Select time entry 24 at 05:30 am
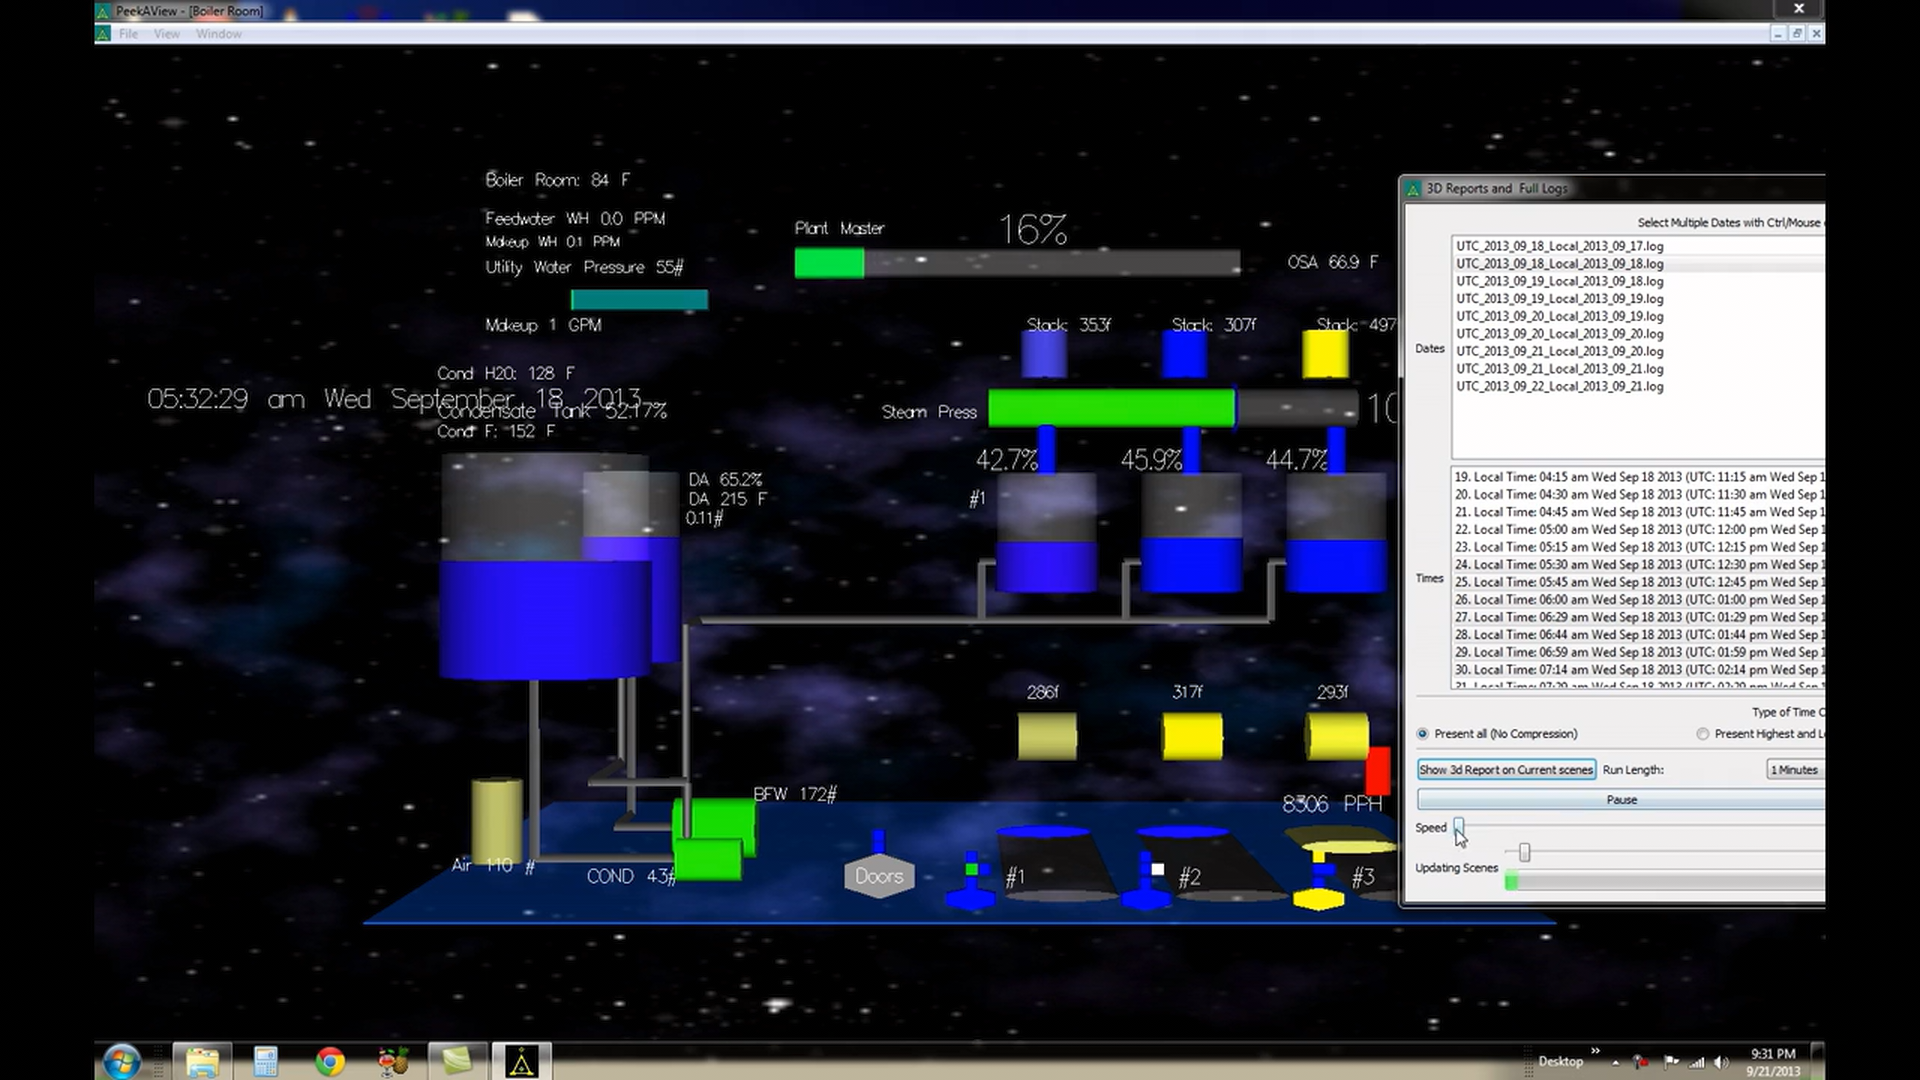 (x=1638, y=565)
